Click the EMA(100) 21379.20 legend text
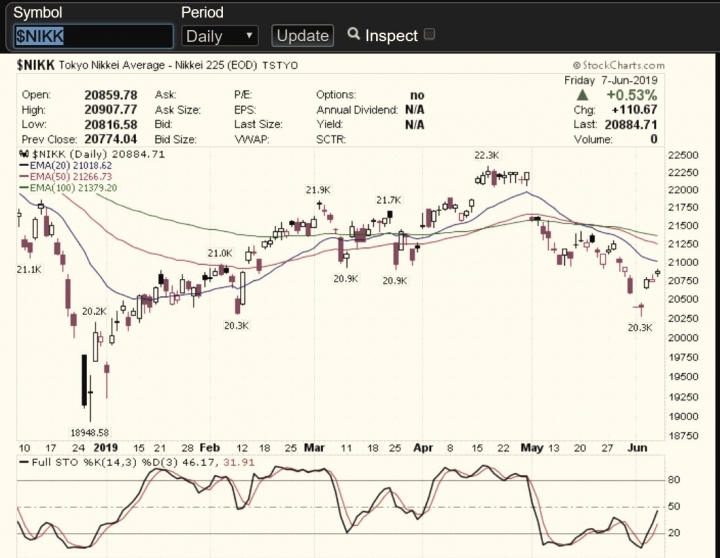720x558 pixels. coord(73,188)
